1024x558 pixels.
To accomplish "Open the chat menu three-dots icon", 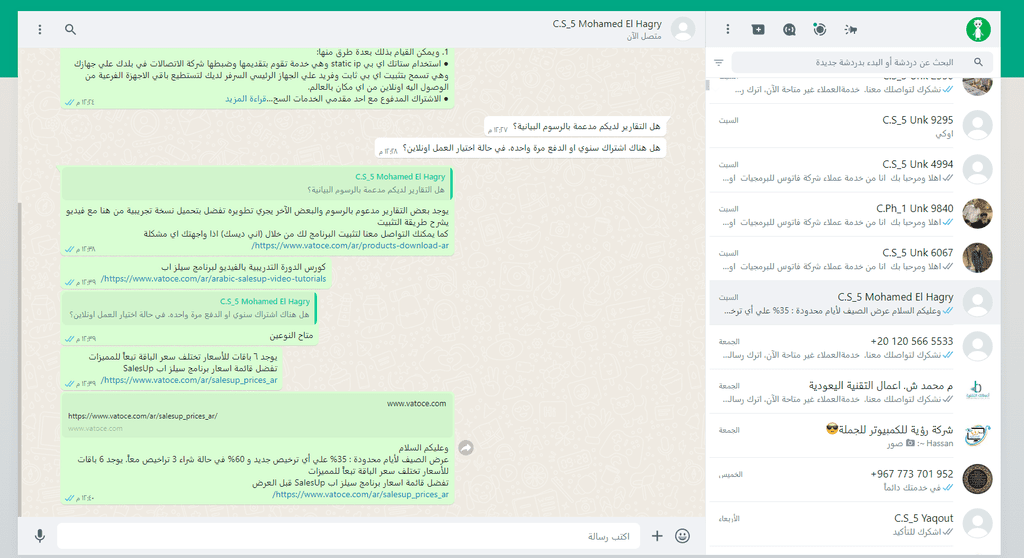I will (x=40, y=29).
